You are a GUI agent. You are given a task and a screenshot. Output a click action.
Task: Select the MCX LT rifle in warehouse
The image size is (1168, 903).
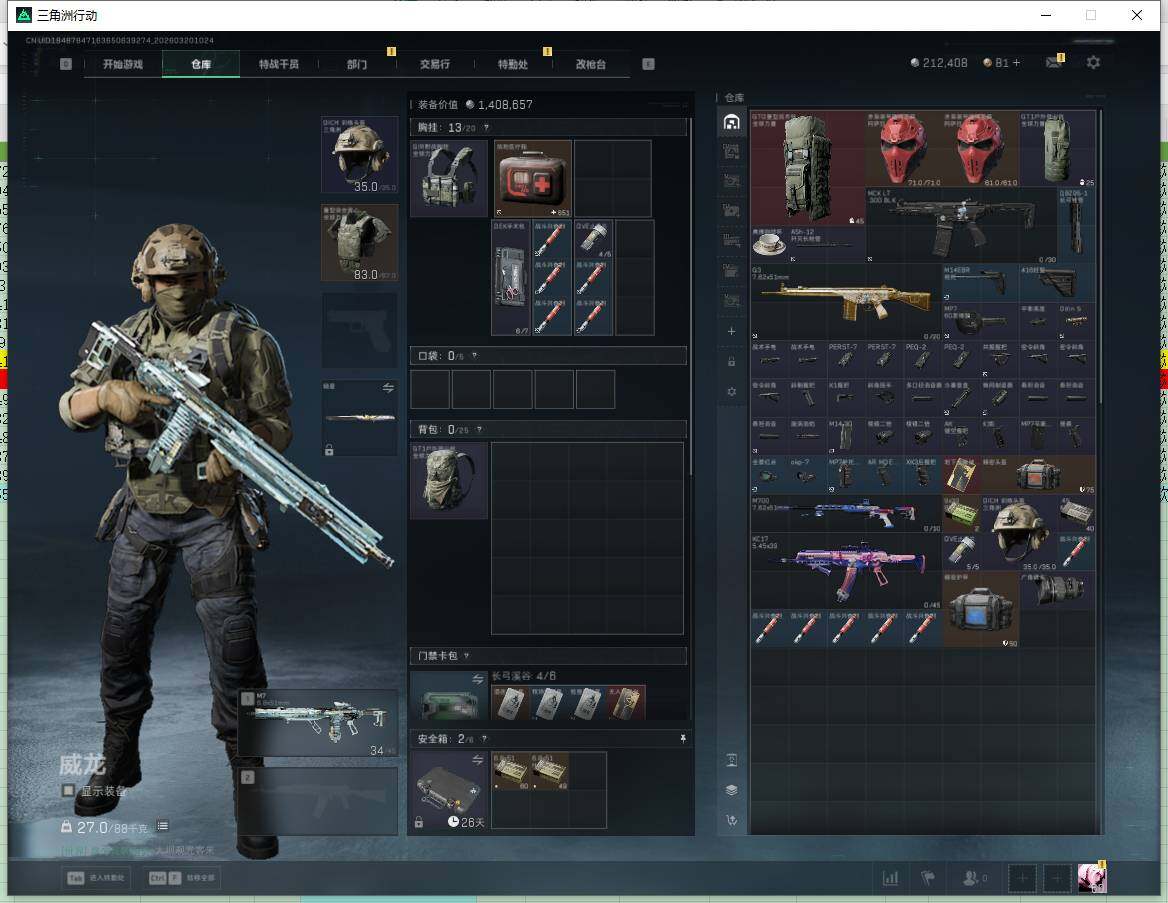tap(961, 225)
